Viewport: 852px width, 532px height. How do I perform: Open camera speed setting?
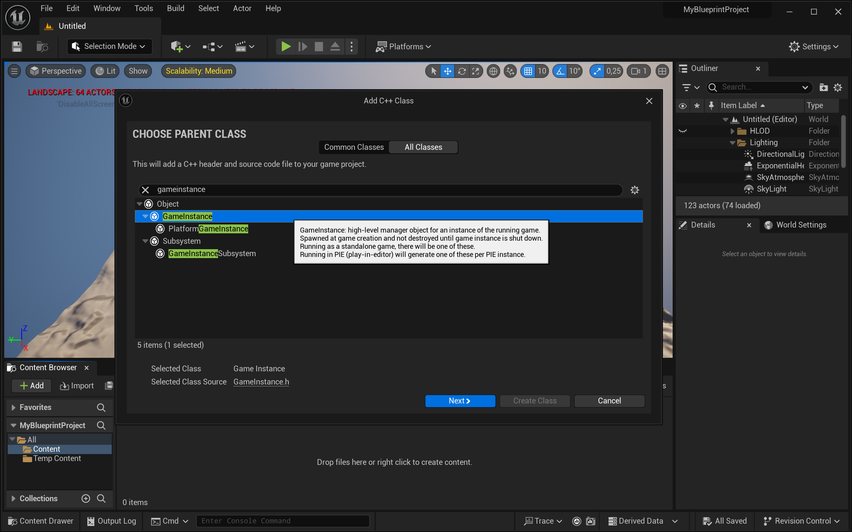tap(638, 71)
